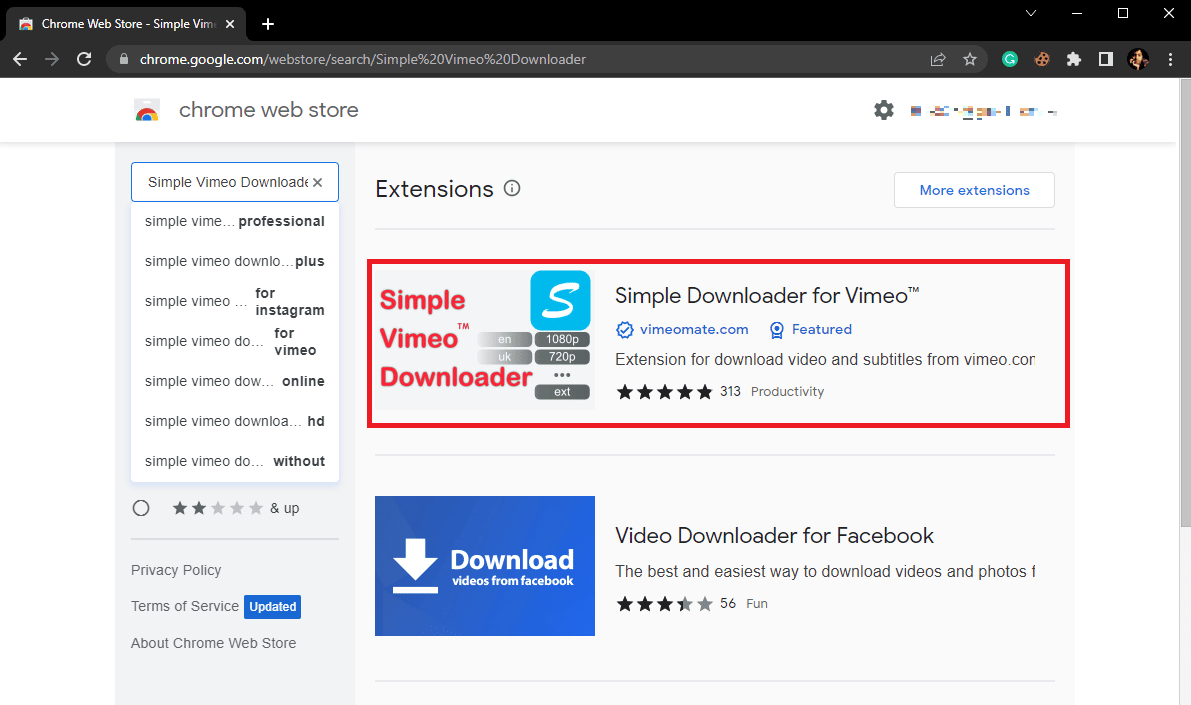Choose suggestion ending in online

pyautogui.click(x=235, y=381)
